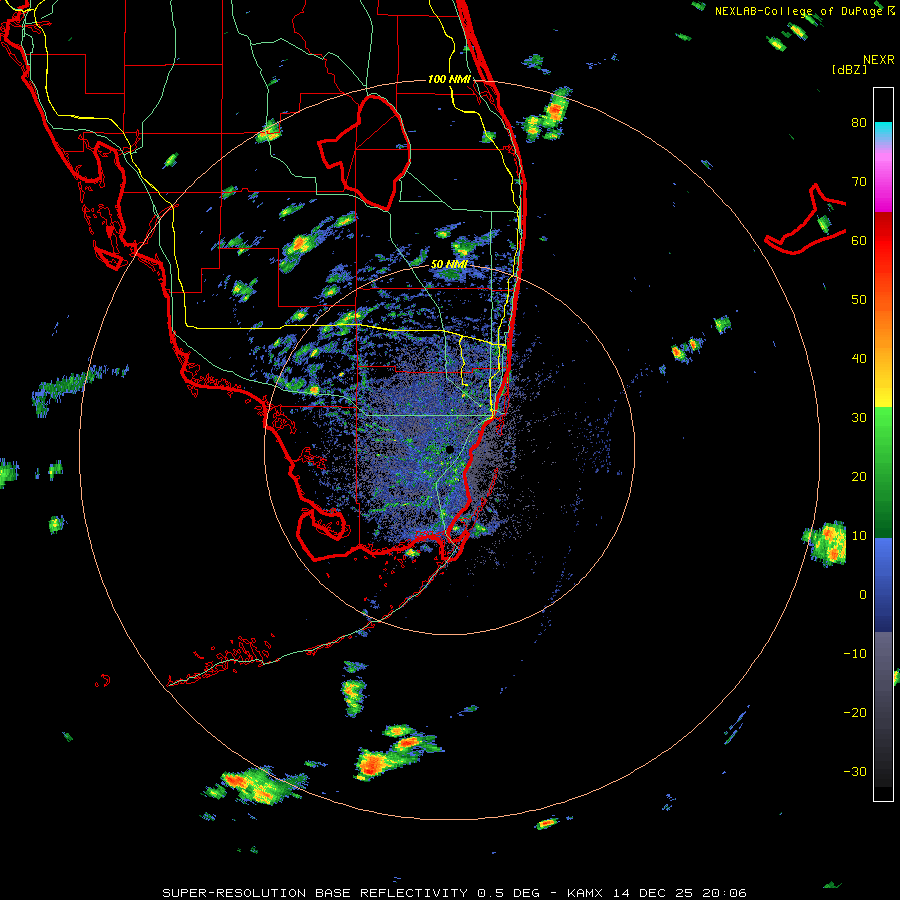Click the 30 value on the dBZ scale
The width and height of the screenshot is (900, 900).
click(859, 417)
